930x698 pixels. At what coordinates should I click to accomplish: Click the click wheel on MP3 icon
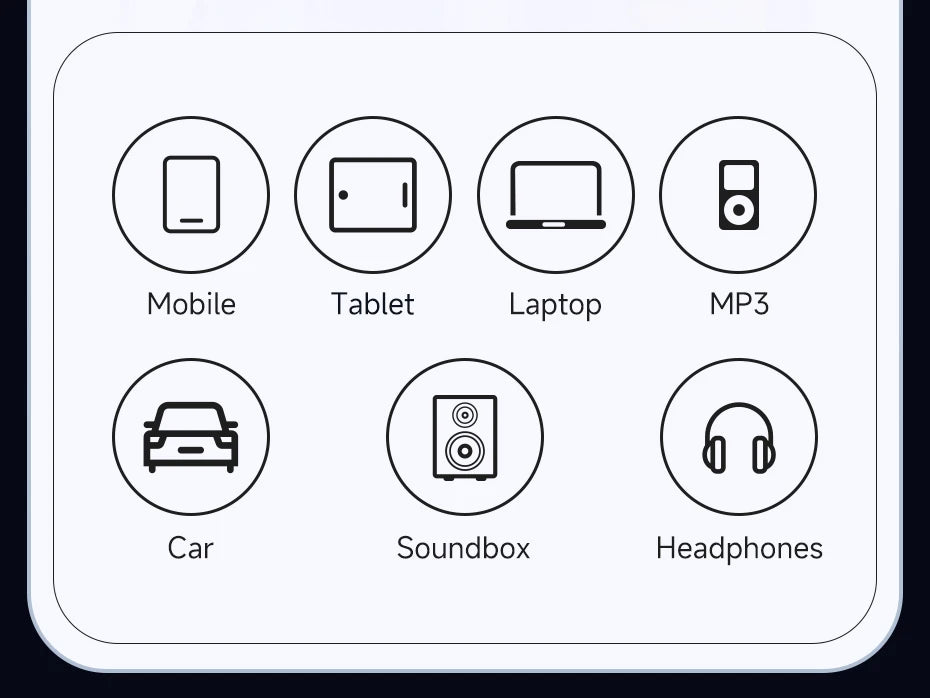738,209
